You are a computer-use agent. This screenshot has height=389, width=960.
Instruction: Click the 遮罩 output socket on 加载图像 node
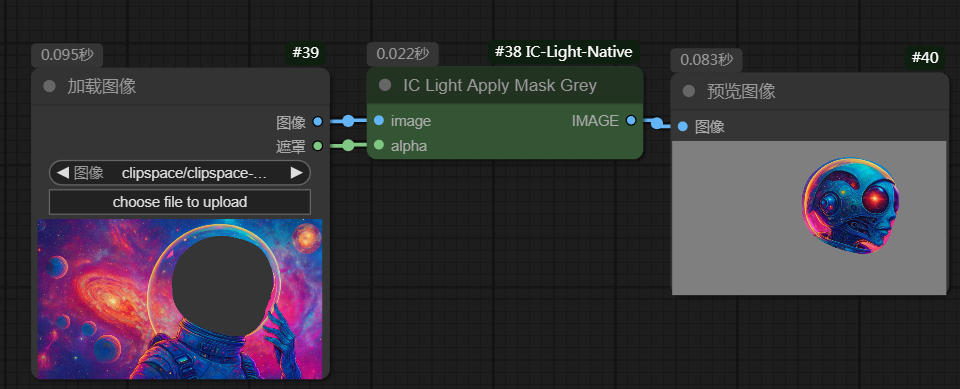pos(317,146)
